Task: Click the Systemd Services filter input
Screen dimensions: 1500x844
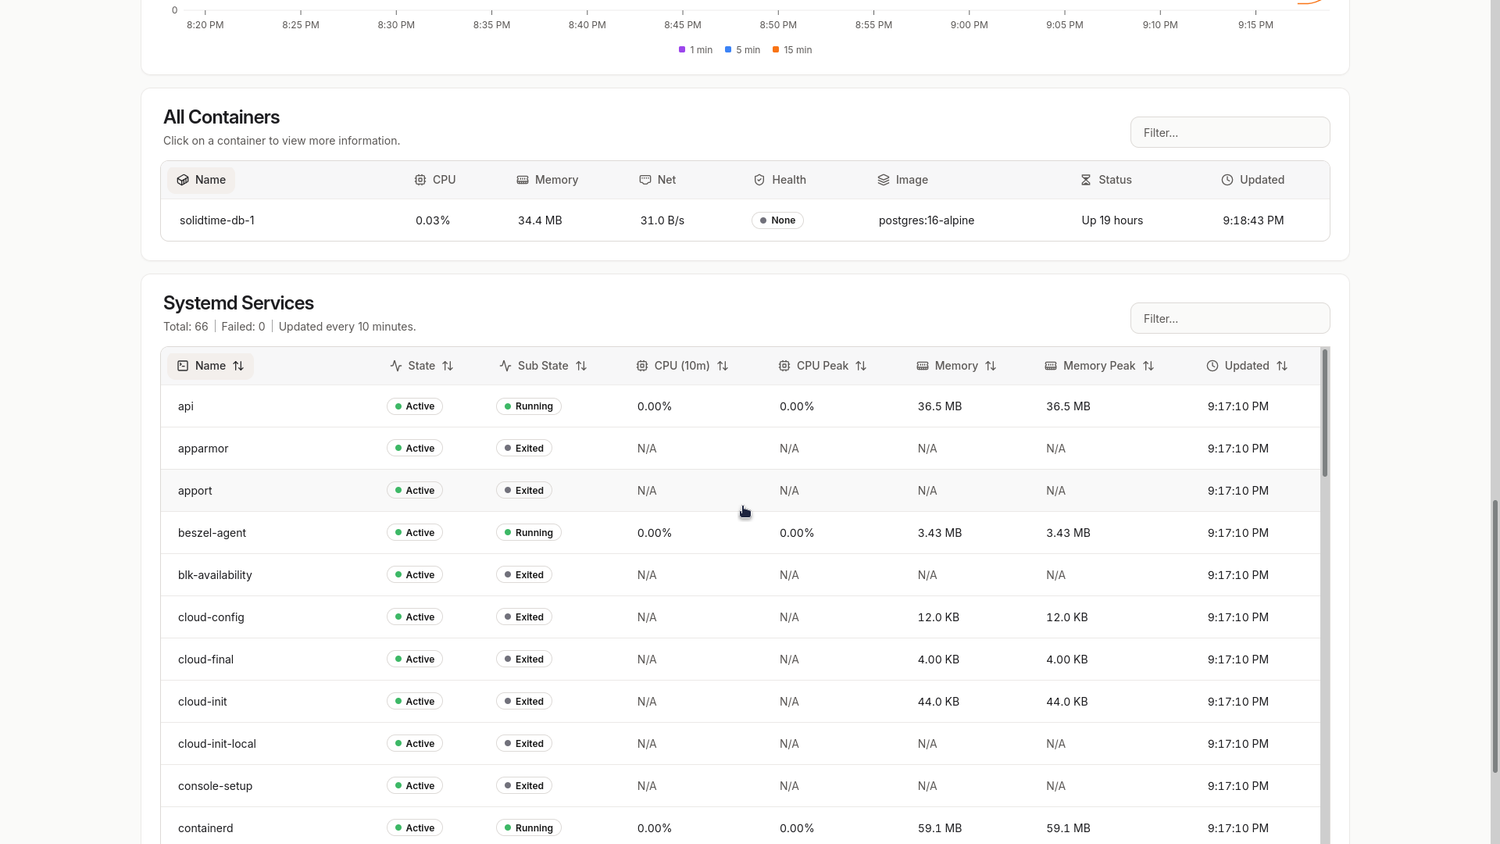Action: pos(1230,318)
